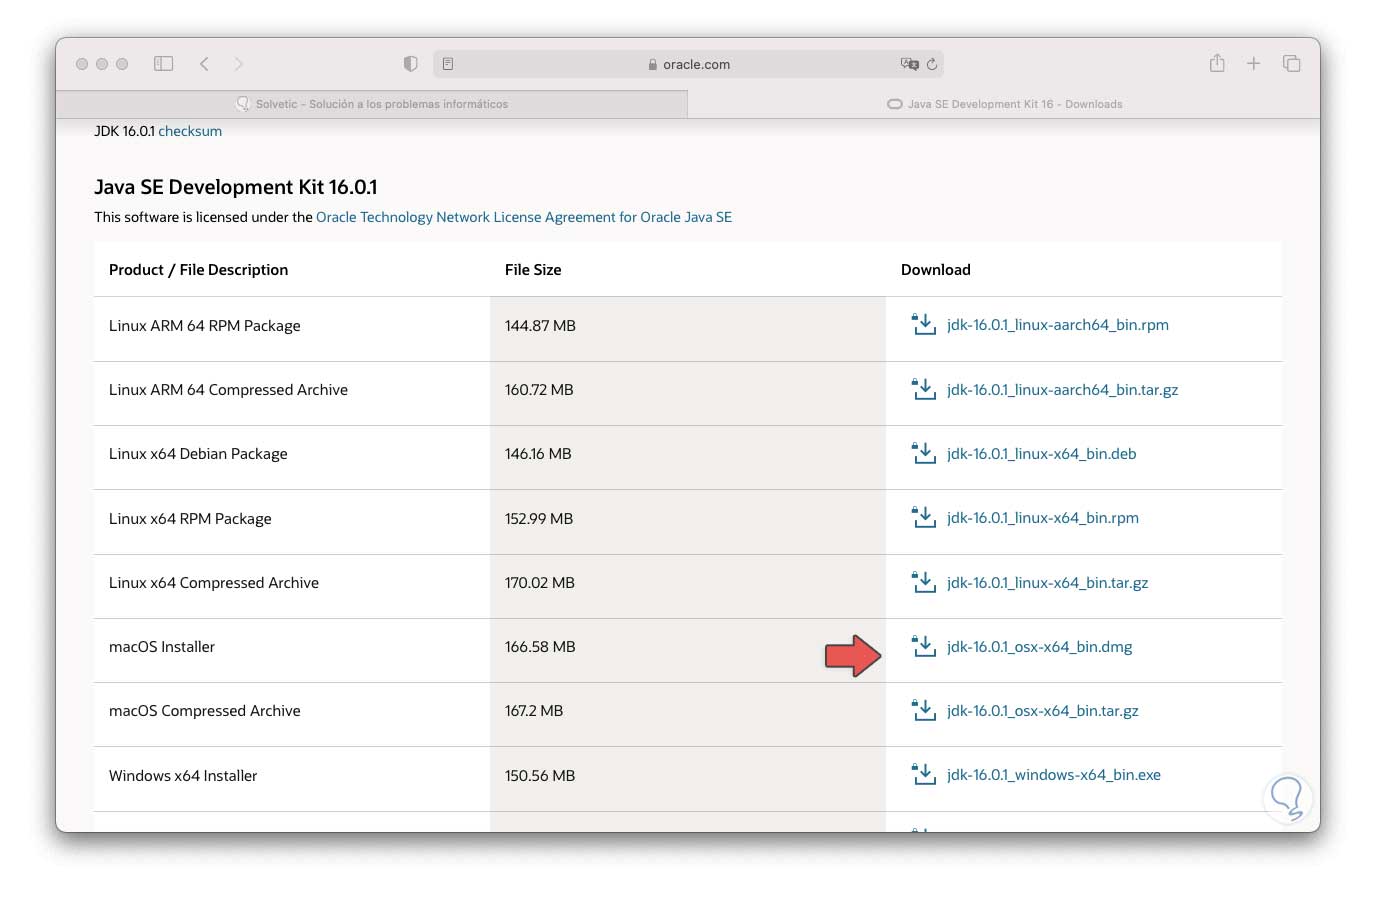Image resolution: width=1376 pixels, height=906 pixels.
Task: Download jdk-16.0.1_windows-x64_bin.exe
Action: coord(1053,775)
